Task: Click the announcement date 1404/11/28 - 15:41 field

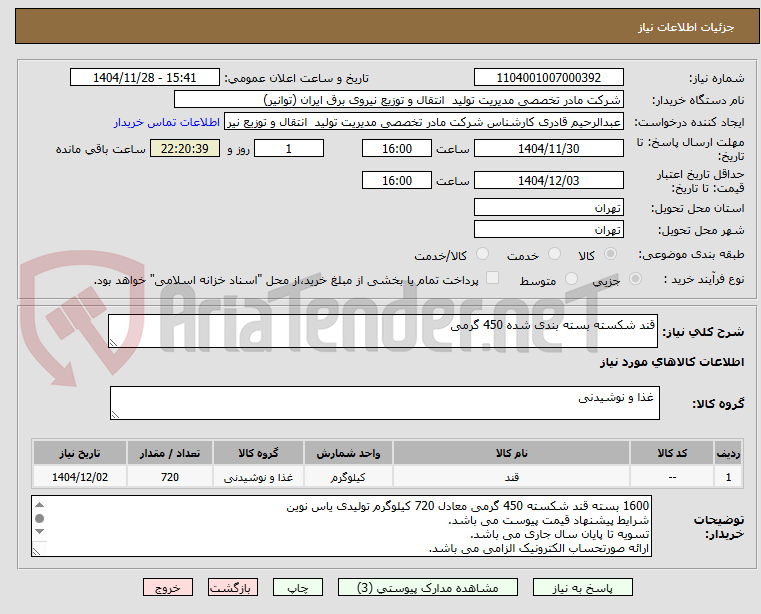Action: tap(145, 78)
